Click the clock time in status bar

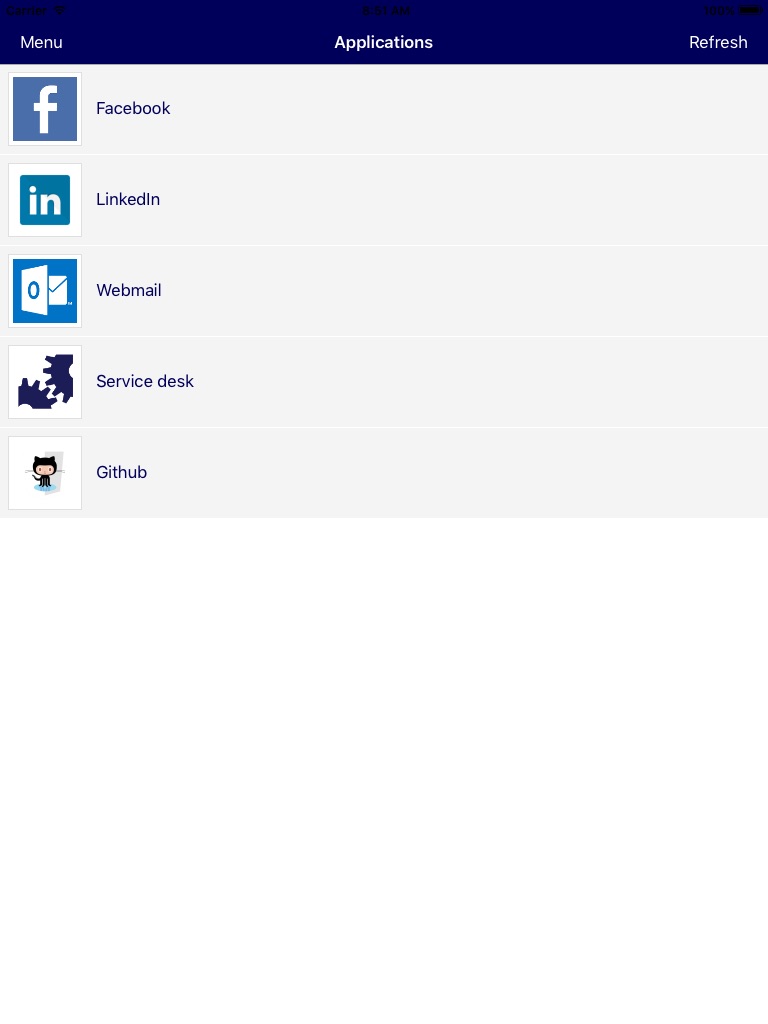[386, 10]
